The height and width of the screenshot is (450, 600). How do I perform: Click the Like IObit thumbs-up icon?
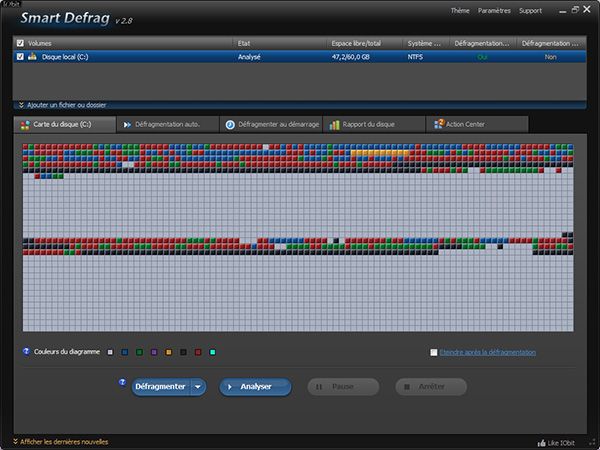[541, 442]
